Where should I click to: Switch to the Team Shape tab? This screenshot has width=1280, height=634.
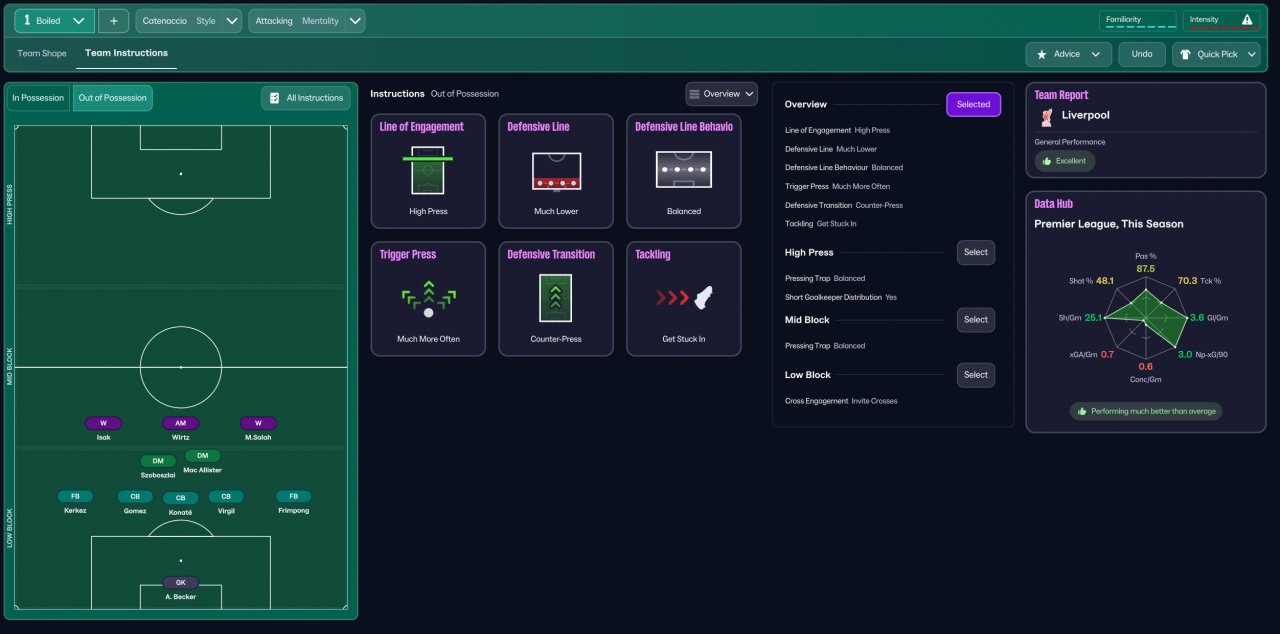click(x=42, y=53)
